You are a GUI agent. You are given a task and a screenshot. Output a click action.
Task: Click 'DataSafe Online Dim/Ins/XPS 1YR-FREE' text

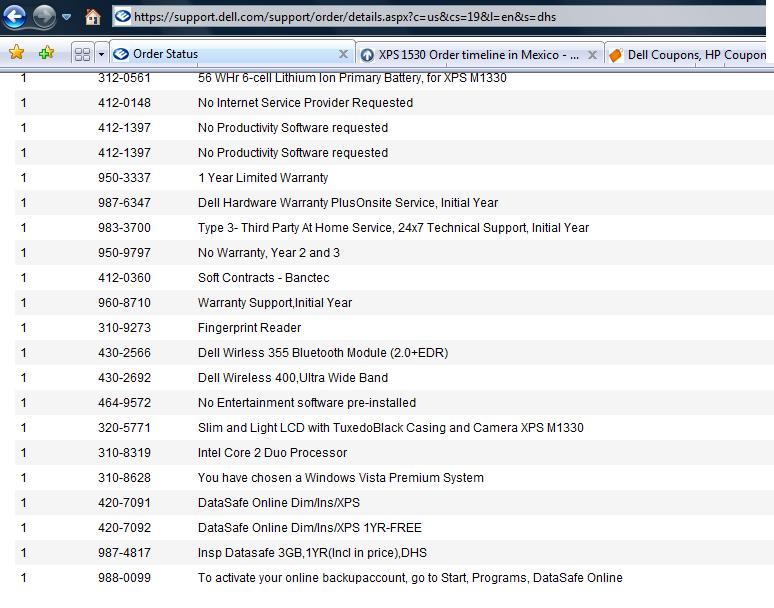pos(310,528)
